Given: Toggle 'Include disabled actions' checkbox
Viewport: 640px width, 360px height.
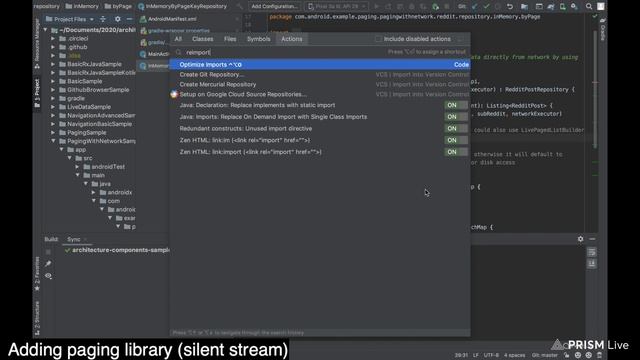Looking at the screenshot, I should pos(378,39).
